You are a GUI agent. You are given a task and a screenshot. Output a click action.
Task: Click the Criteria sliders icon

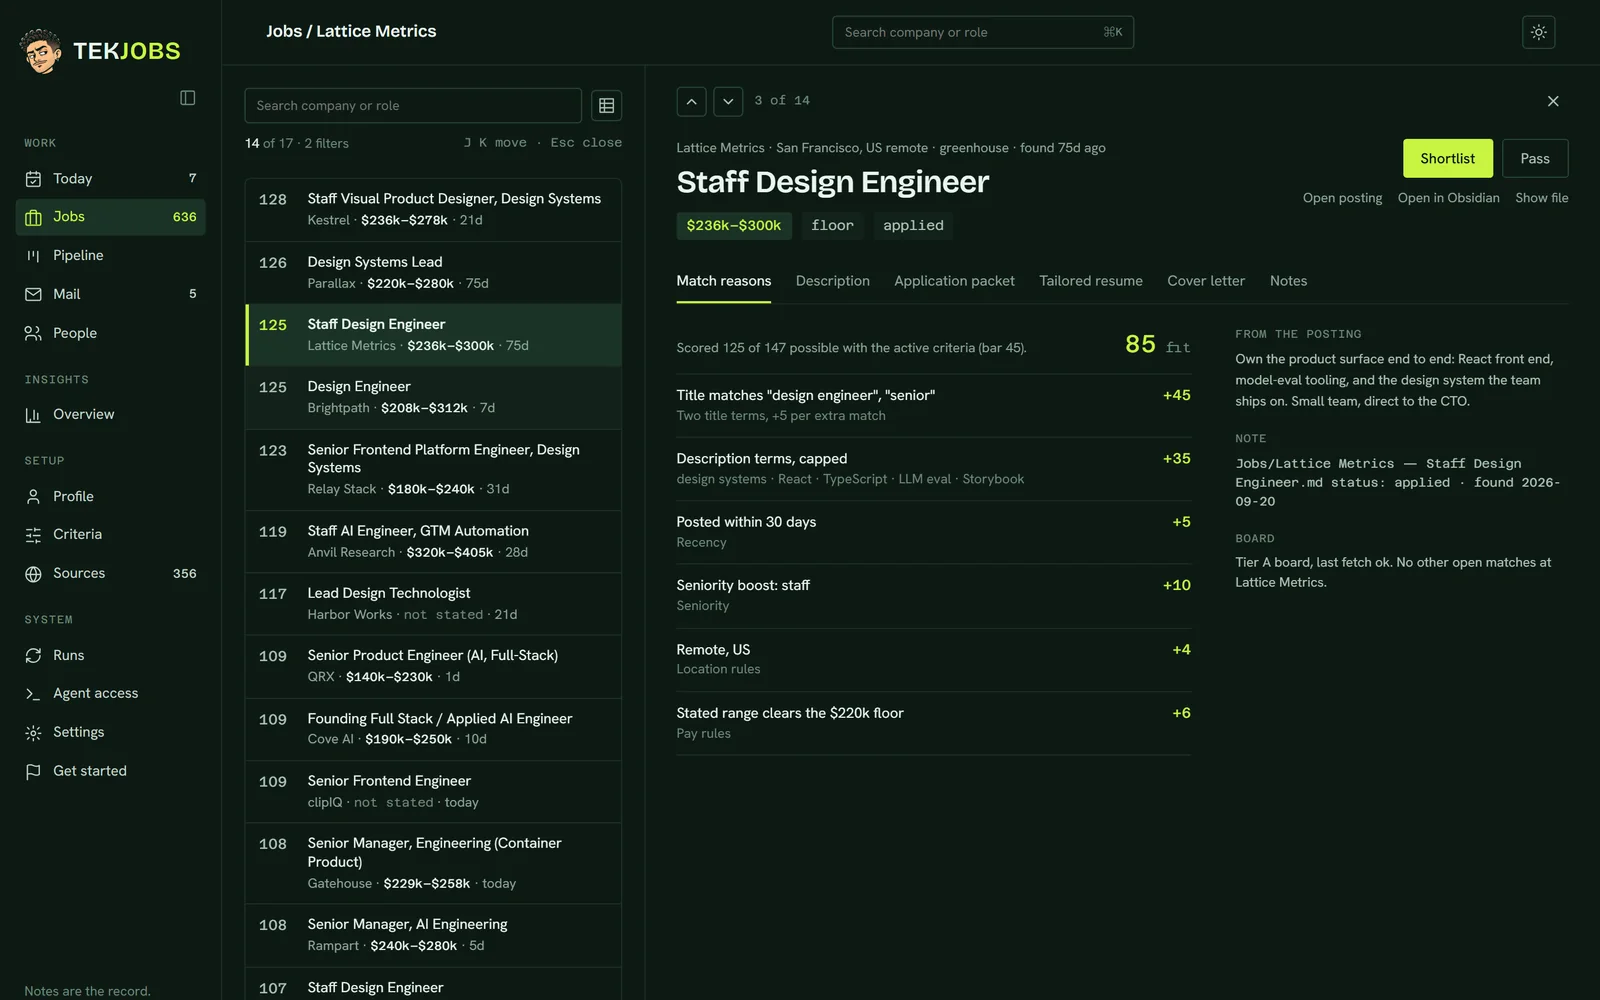pyautogui.click(x=33, y=535)
